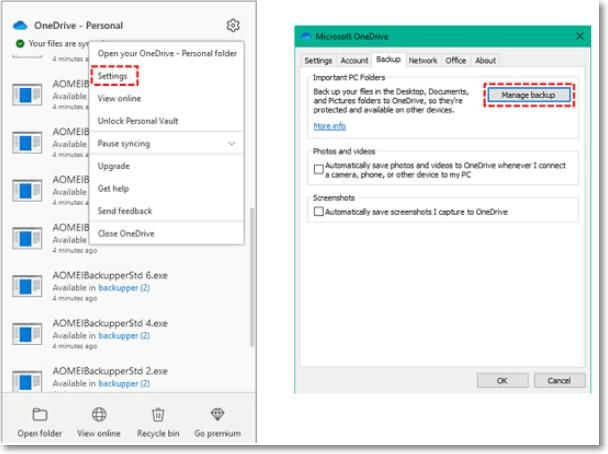Click the Manage backup button
The image size is (608, 454).
point(529,95)
